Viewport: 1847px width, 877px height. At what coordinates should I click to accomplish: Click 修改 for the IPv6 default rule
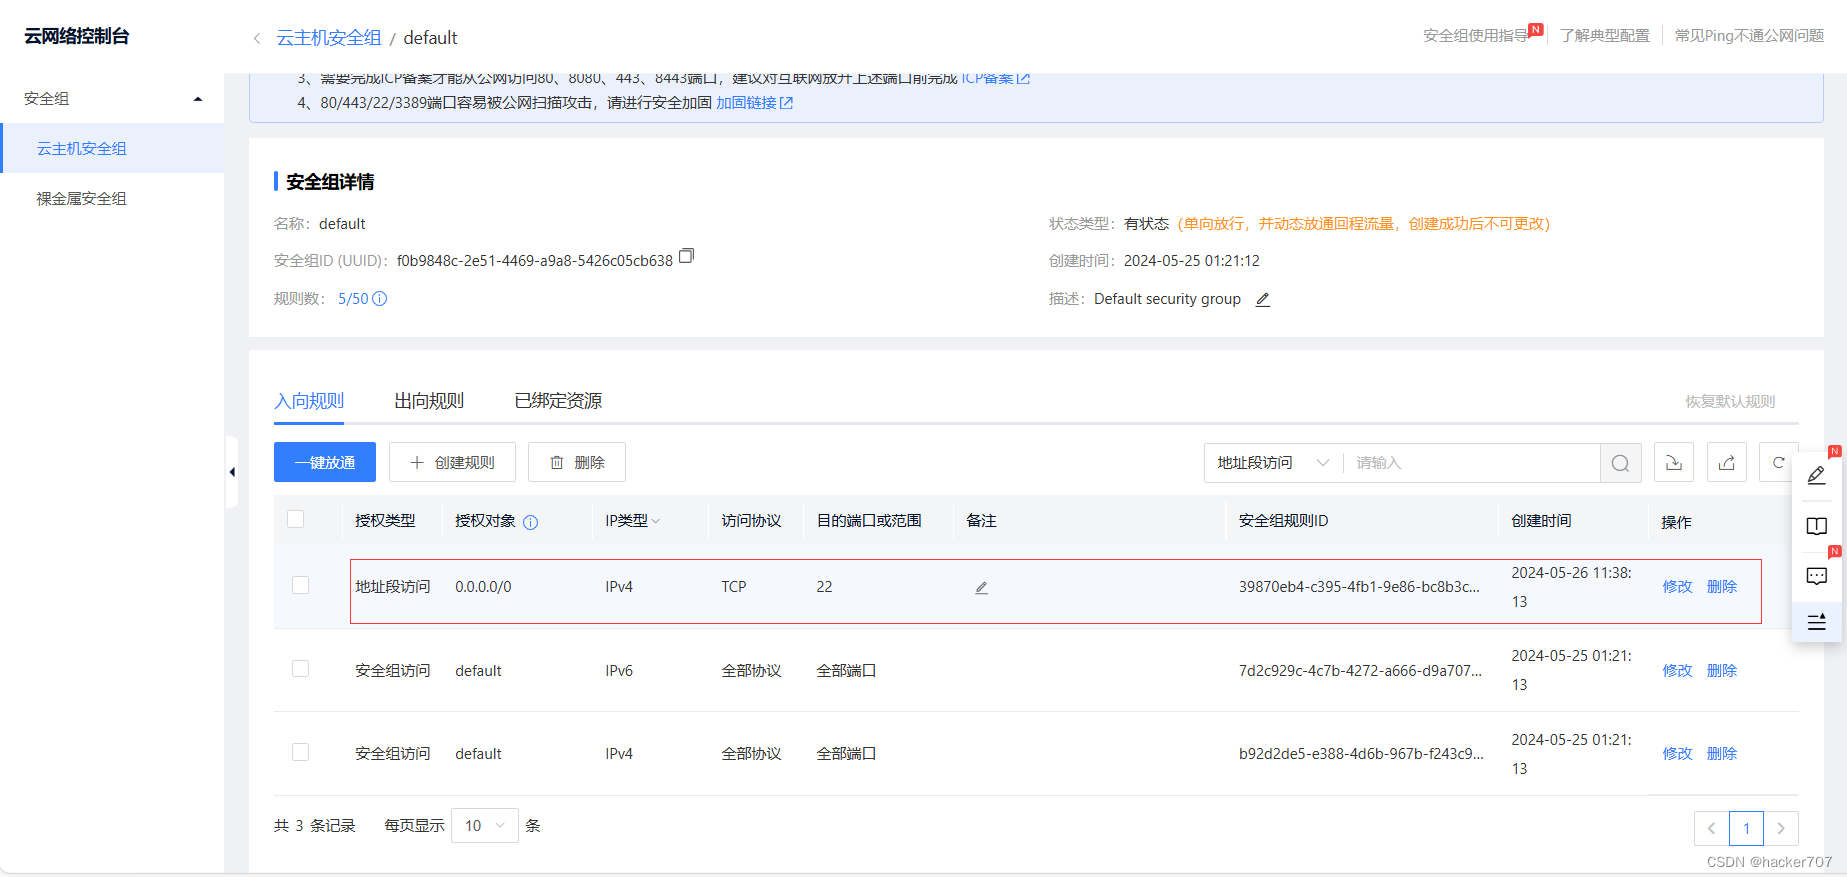click(x=1677, y=671)
